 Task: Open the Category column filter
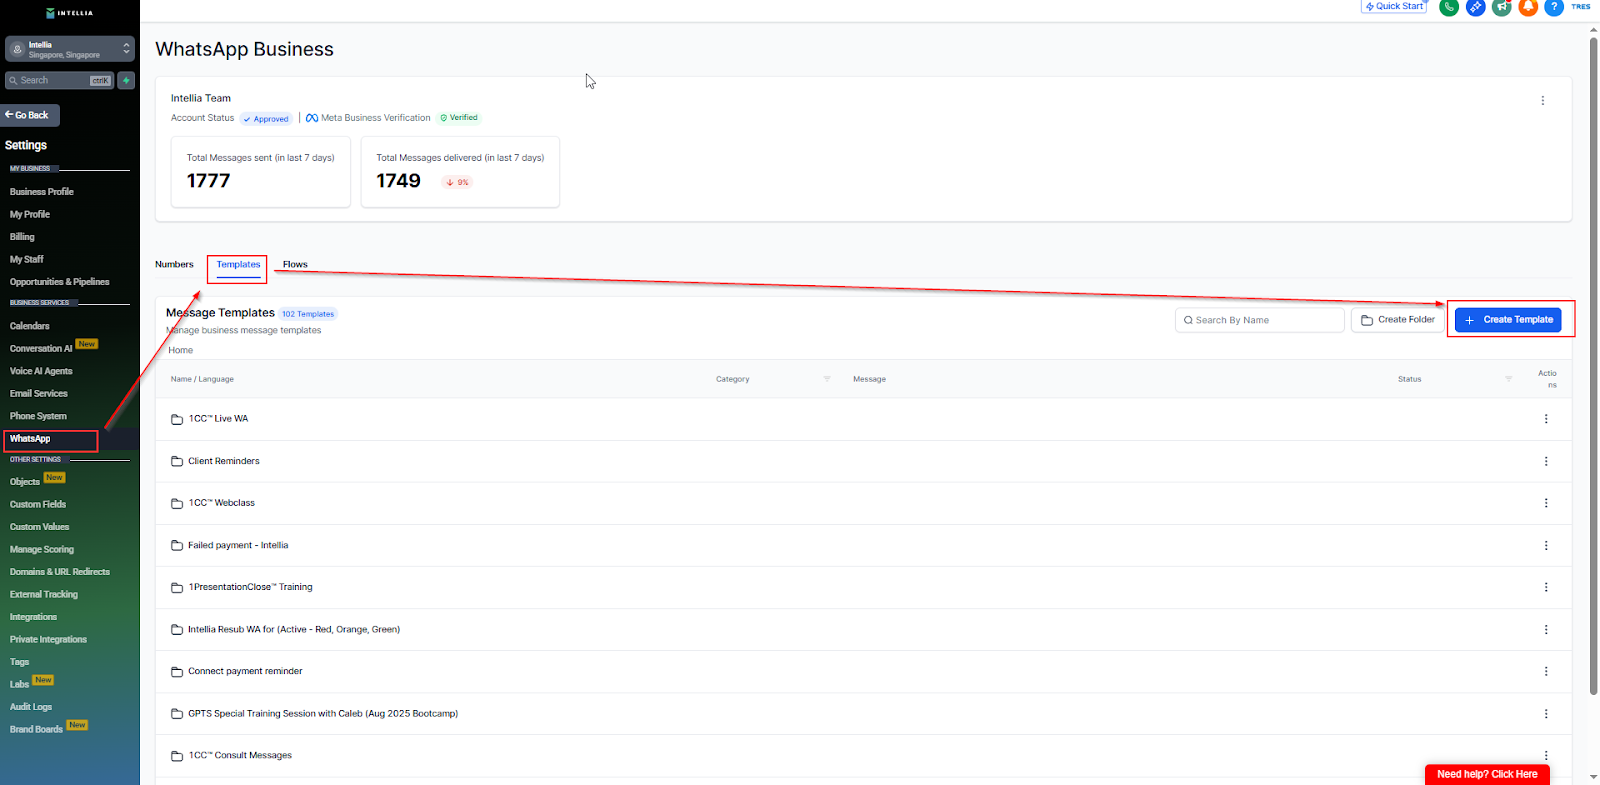pyautogui.click(x=827, y=379)
